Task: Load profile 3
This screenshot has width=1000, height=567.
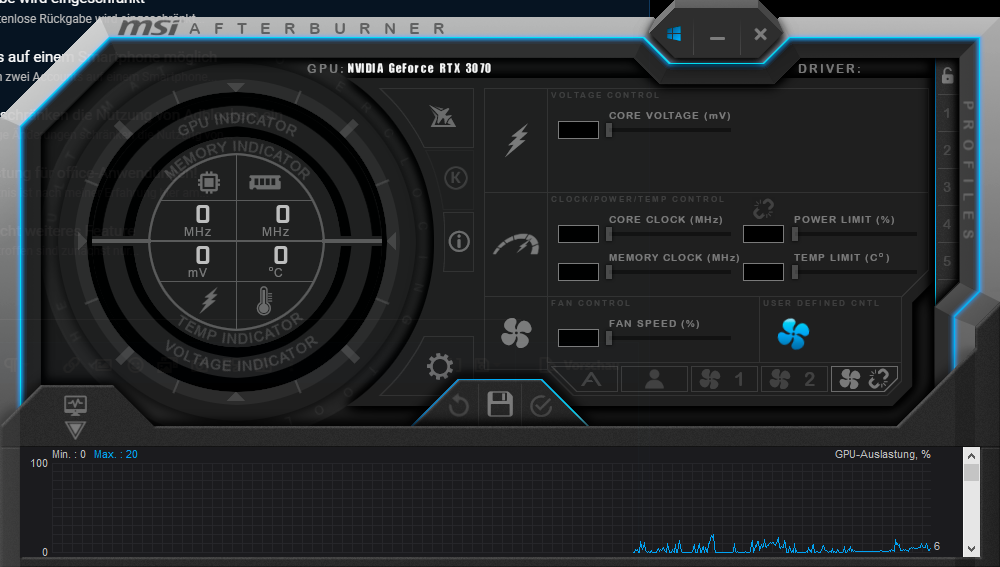Action: coord(947,188)
